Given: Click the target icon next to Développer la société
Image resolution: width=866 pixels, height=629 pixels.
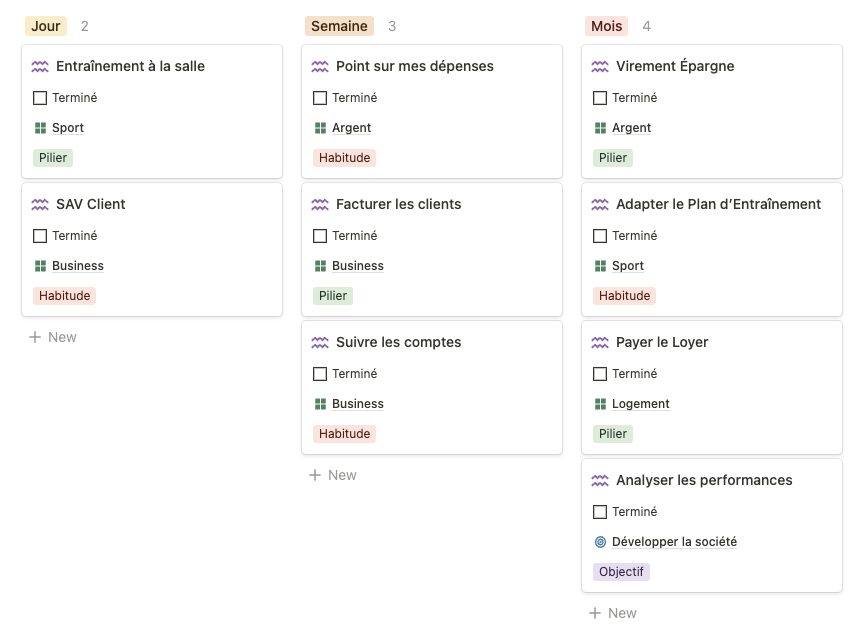Looking at the screenshot, I should [x=600, y=542].
